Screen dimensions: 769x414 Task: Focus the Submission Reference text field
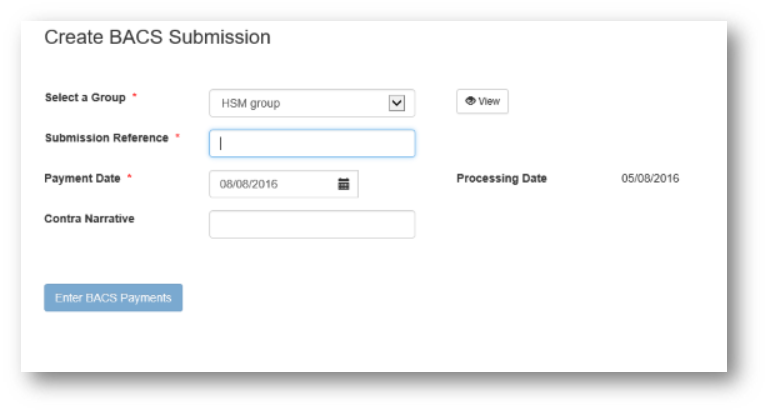point(311,143)
